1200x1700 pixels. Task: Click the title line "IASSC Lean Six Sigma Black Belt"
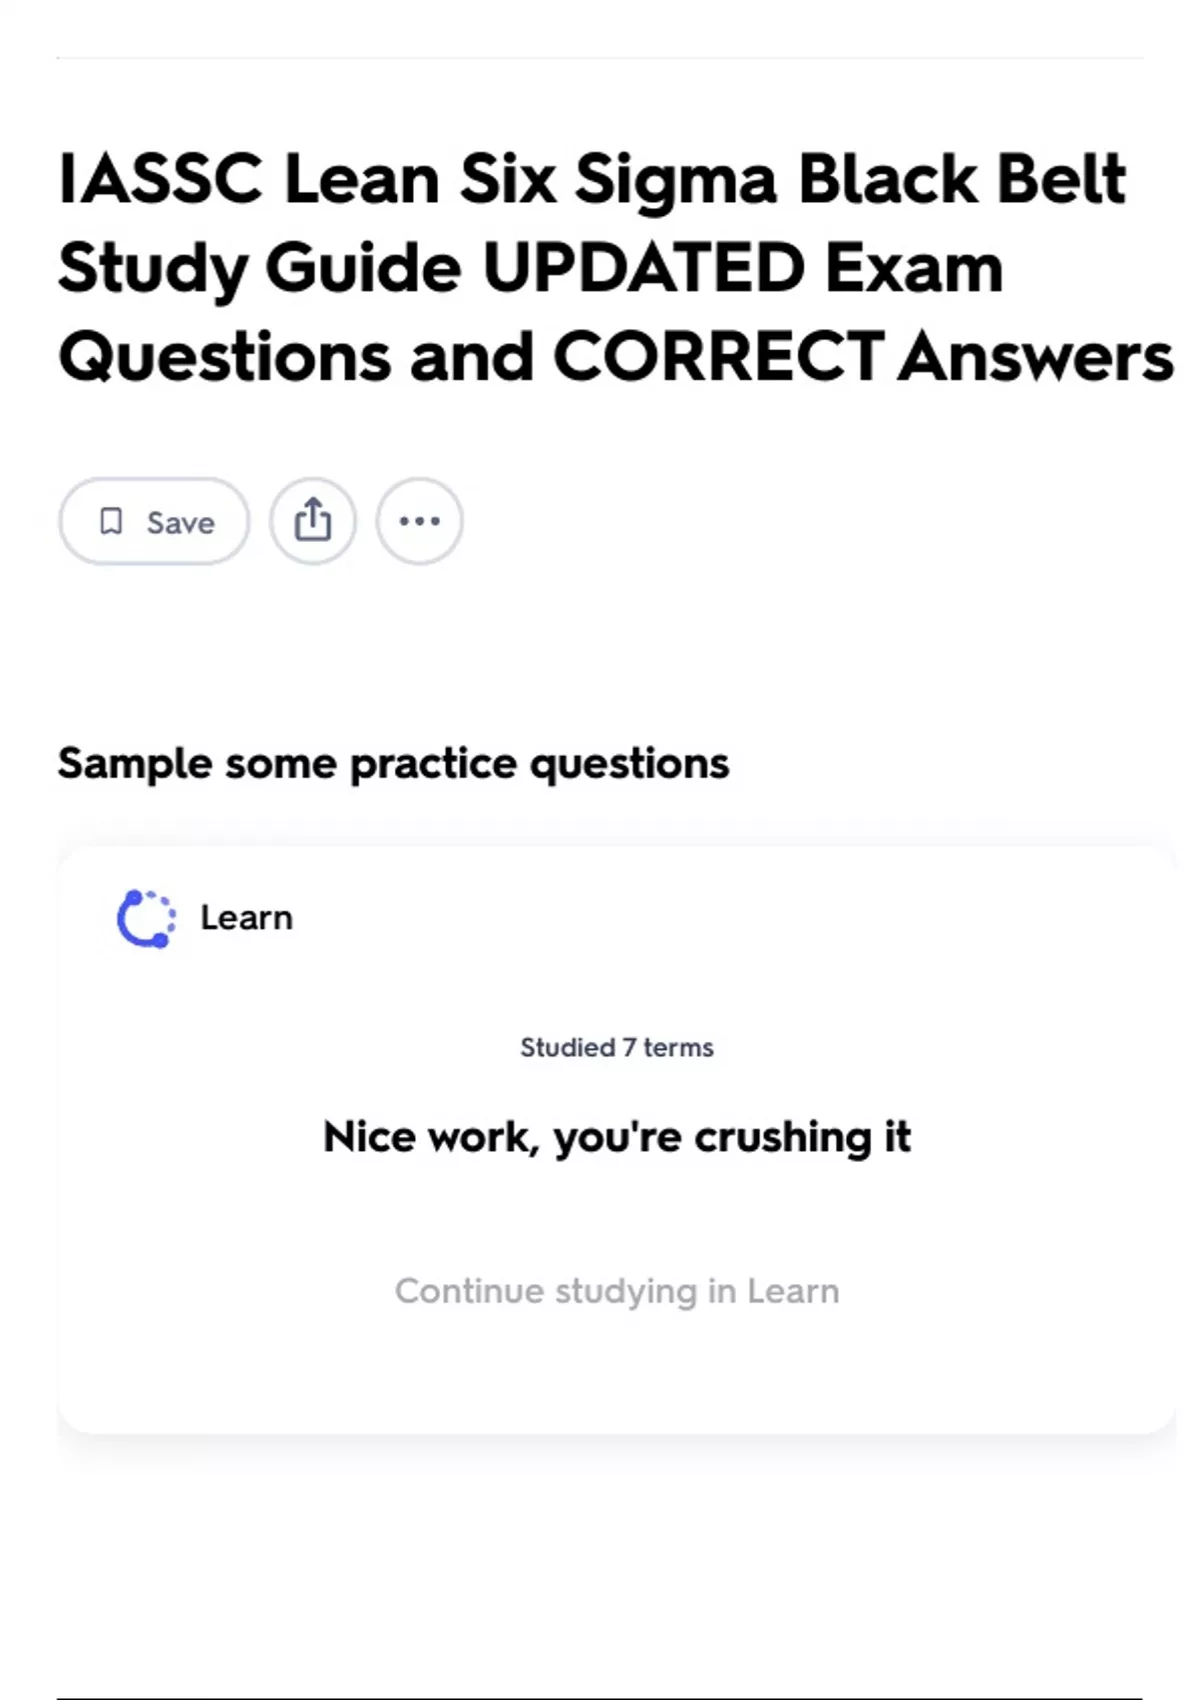pos(592,180)
